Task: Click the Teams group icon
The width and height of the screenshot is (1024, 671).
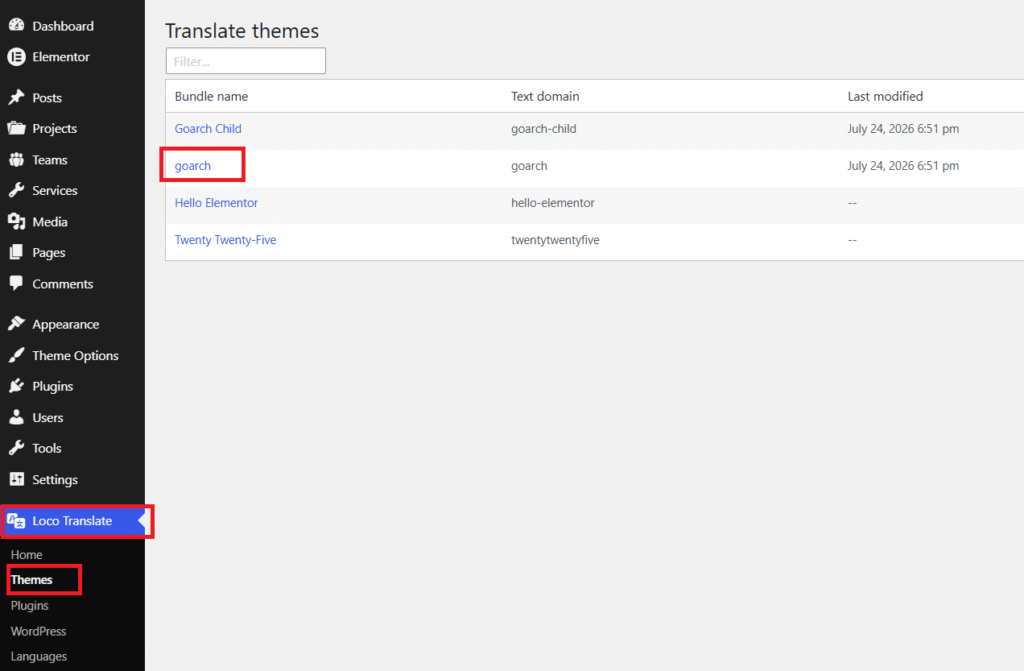Action: [16, 159]
